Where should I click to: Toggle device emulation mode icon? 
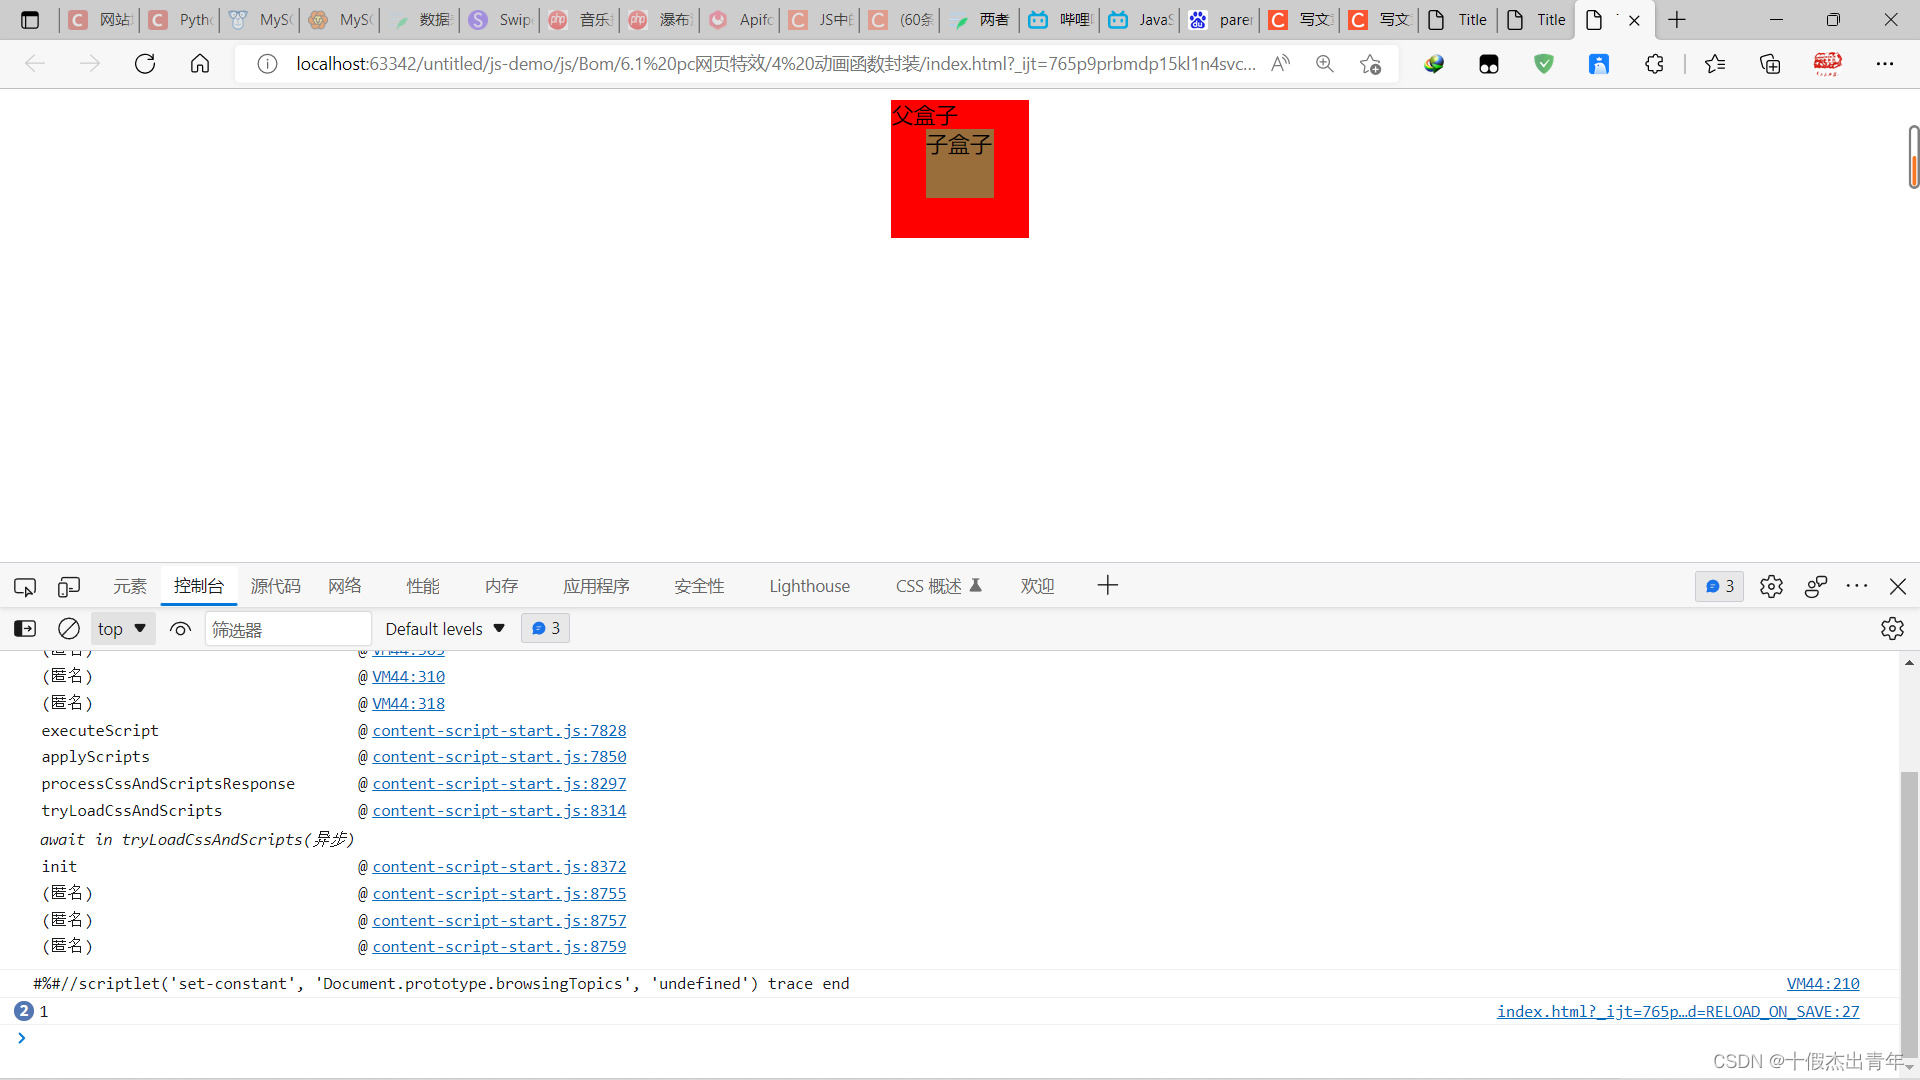point(69,587)
